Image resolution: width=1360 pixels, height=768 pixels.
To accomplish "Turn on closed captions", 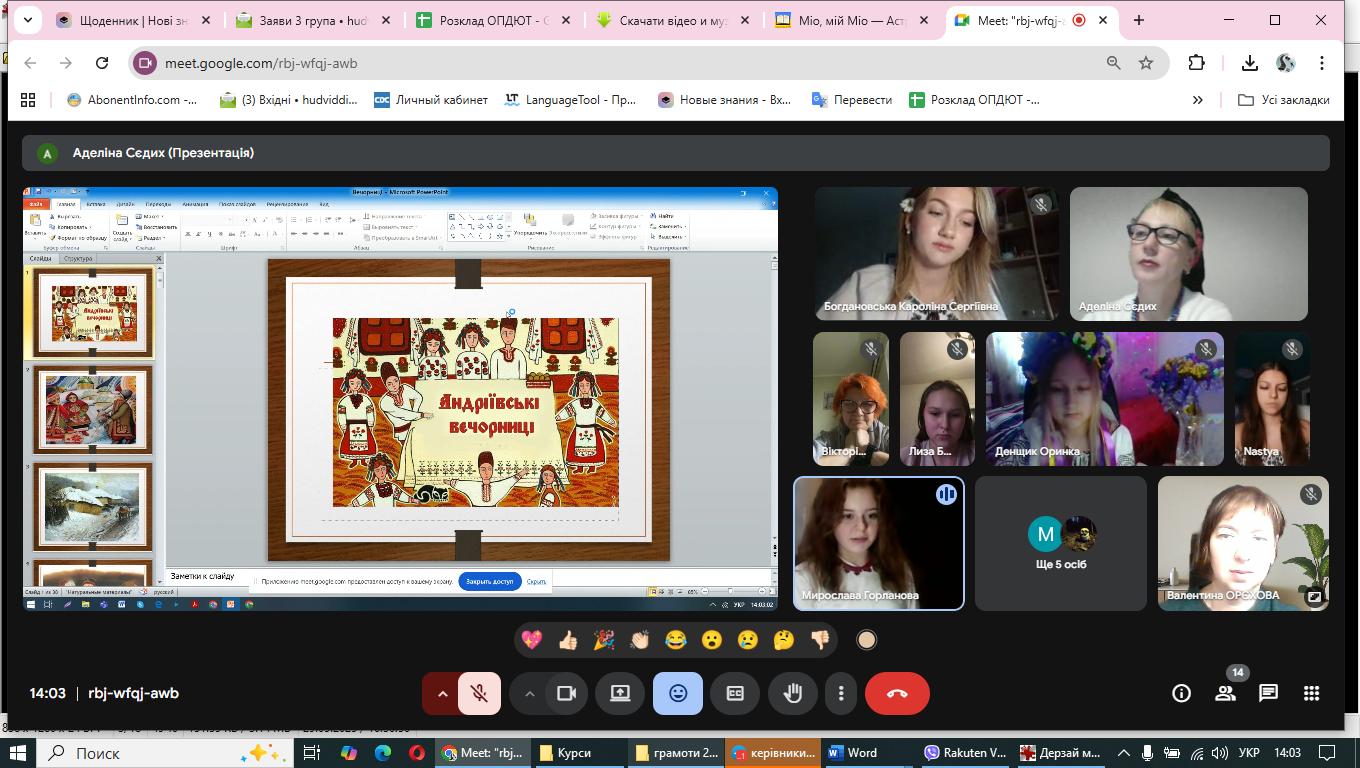I will tap(735, 694).
